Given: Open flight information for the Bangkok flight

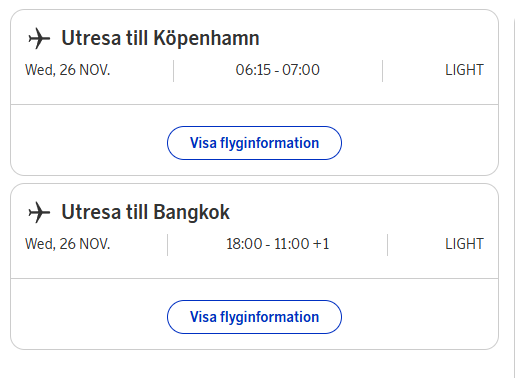Looking at the screenshot, I should coord(254,317).
